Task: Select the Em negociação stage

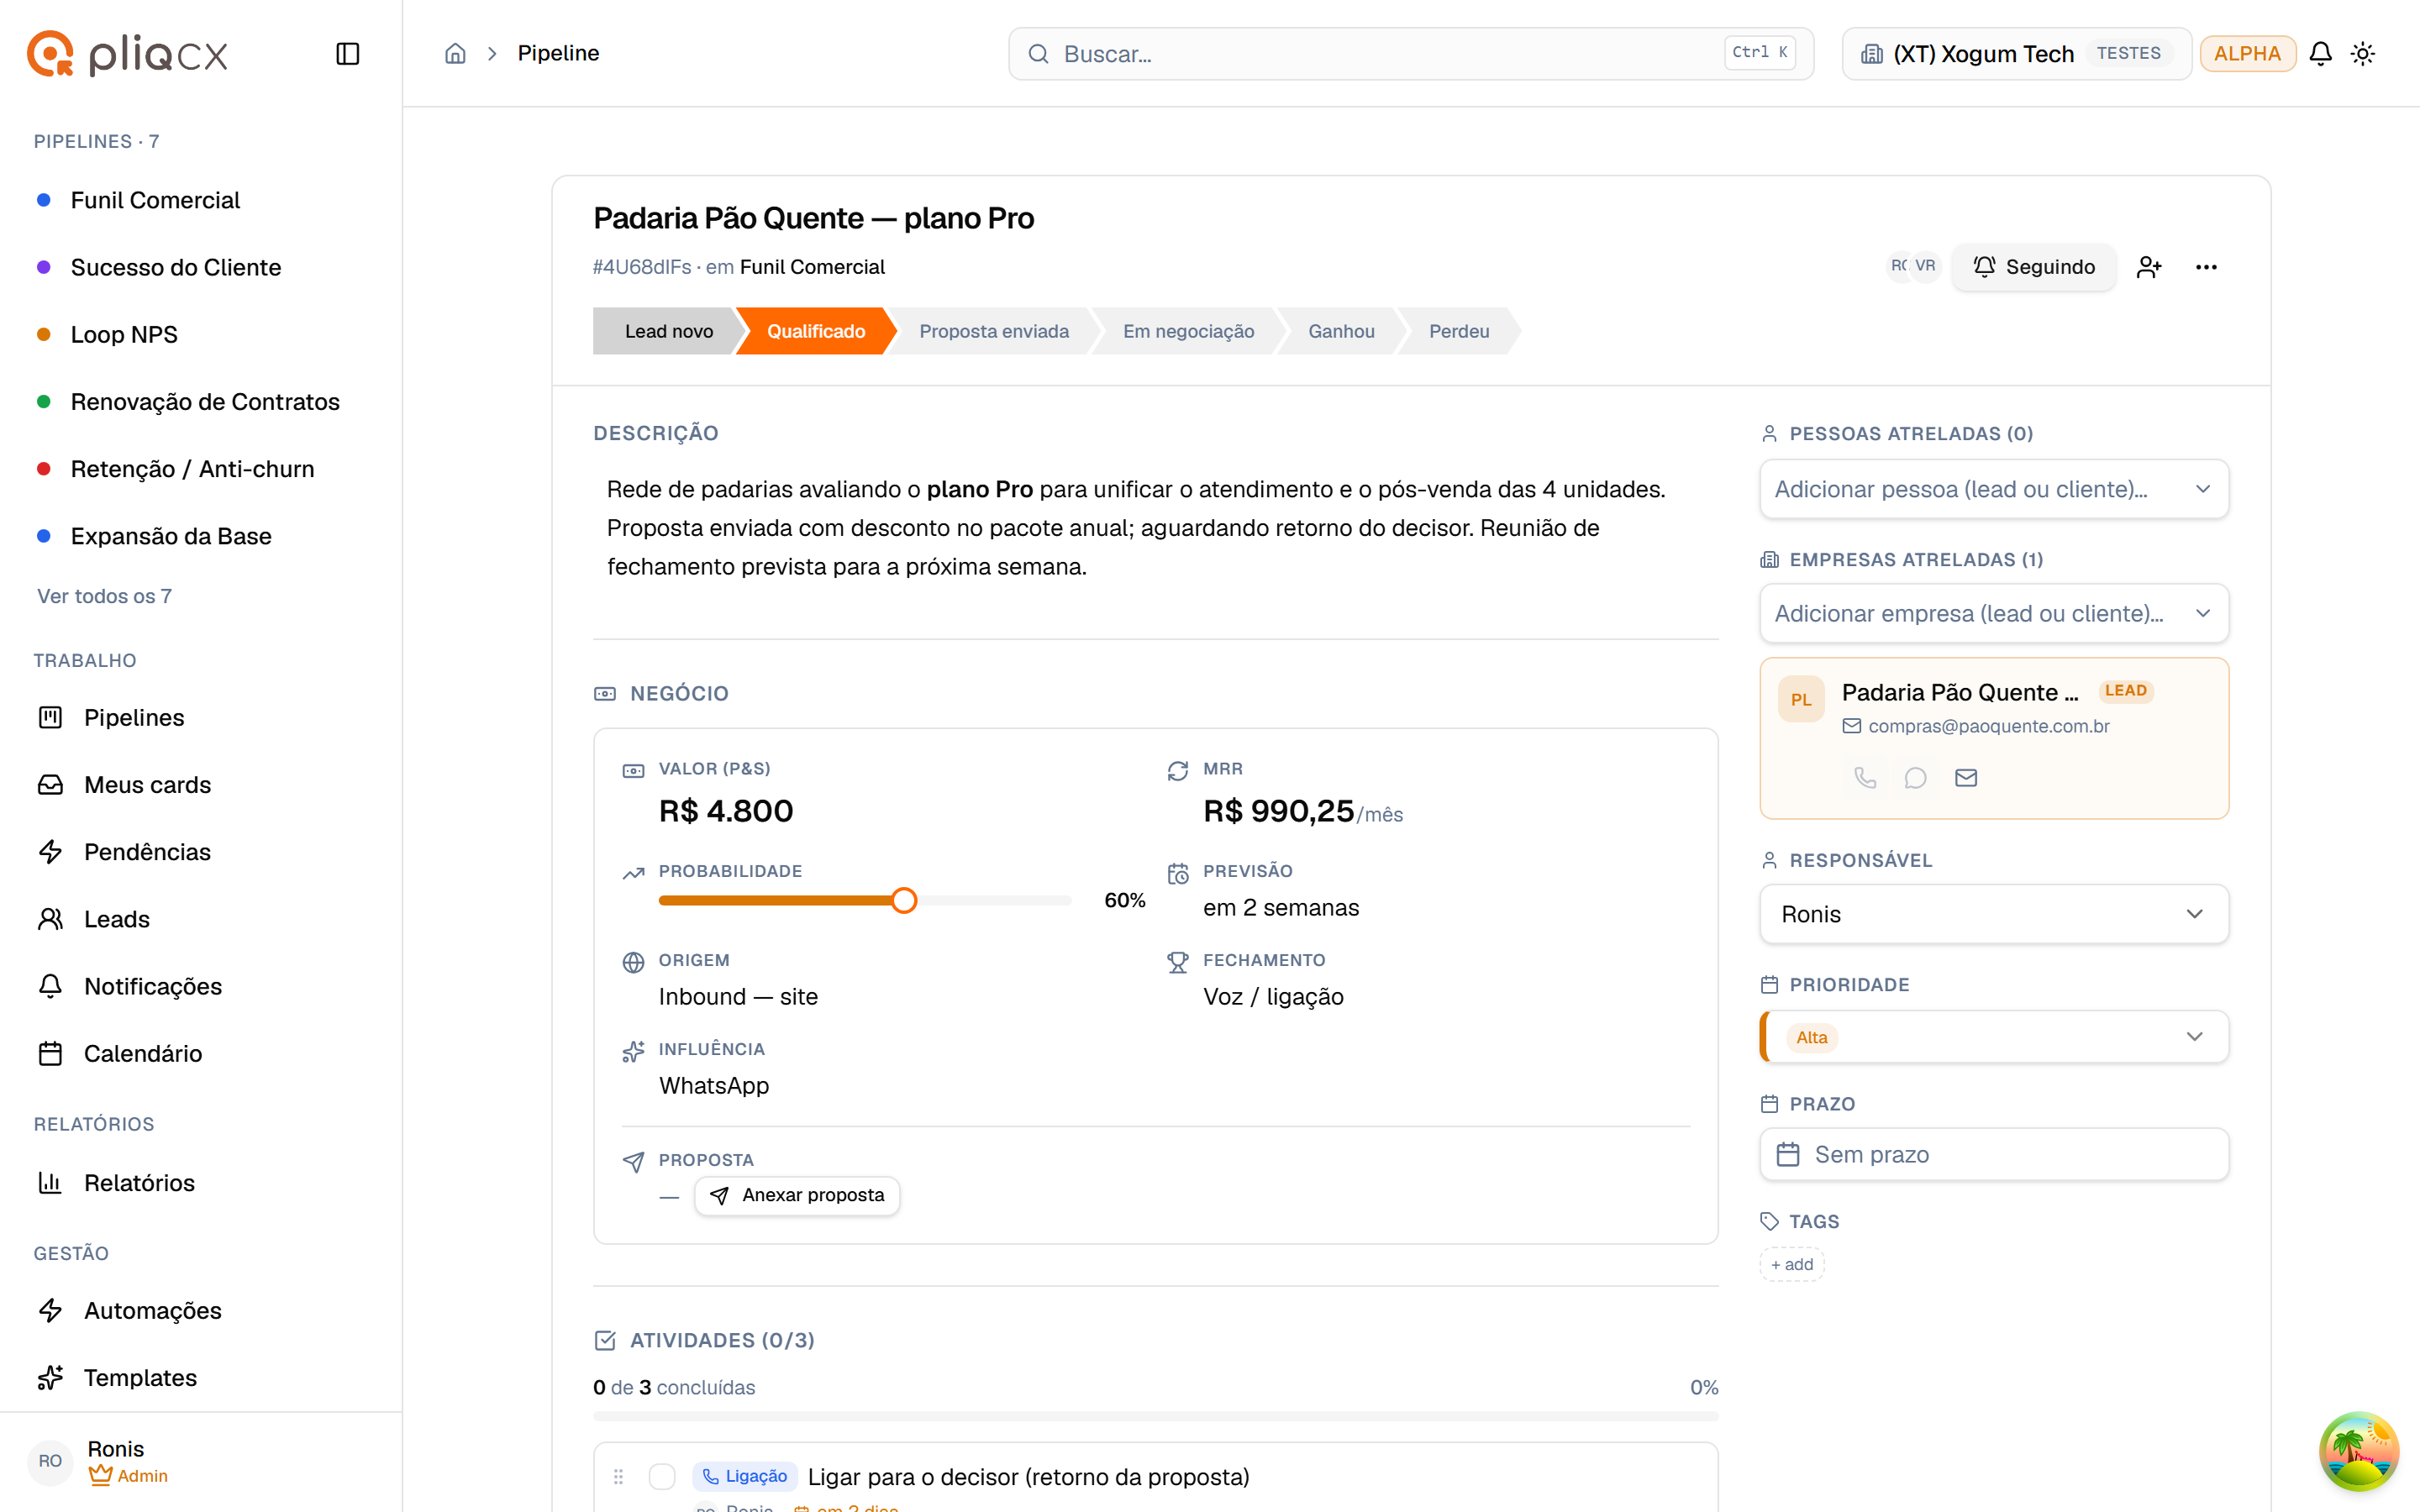Action: coord(1188,331)
